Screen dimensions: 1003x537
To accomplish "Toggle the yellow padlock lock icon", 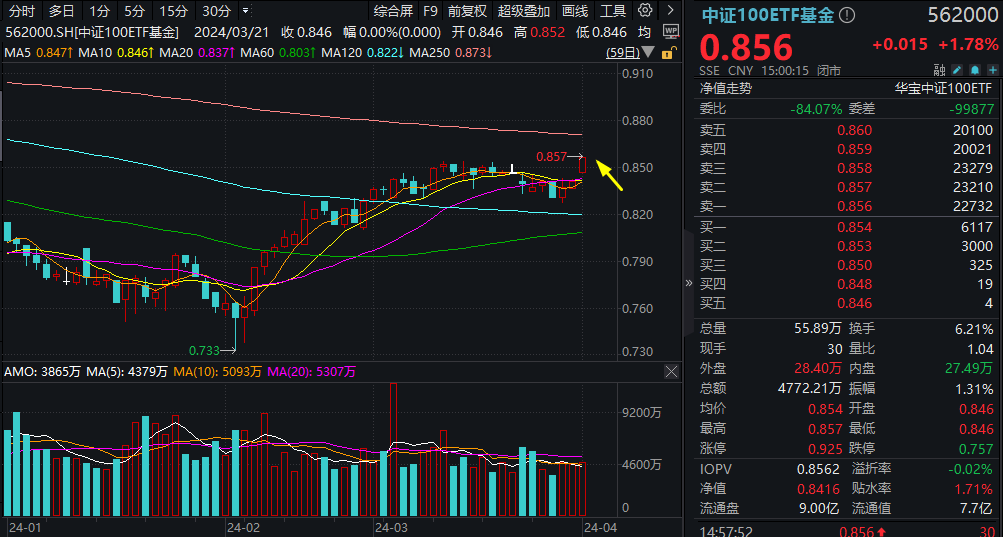I will pos(668,53).
